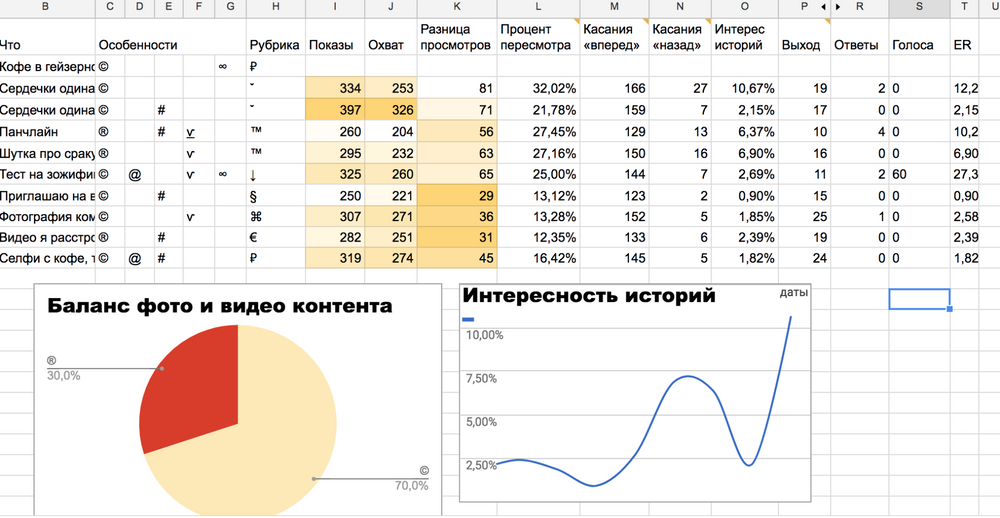Select column I header
The image size is (1000, 518).
click(333, 8)
